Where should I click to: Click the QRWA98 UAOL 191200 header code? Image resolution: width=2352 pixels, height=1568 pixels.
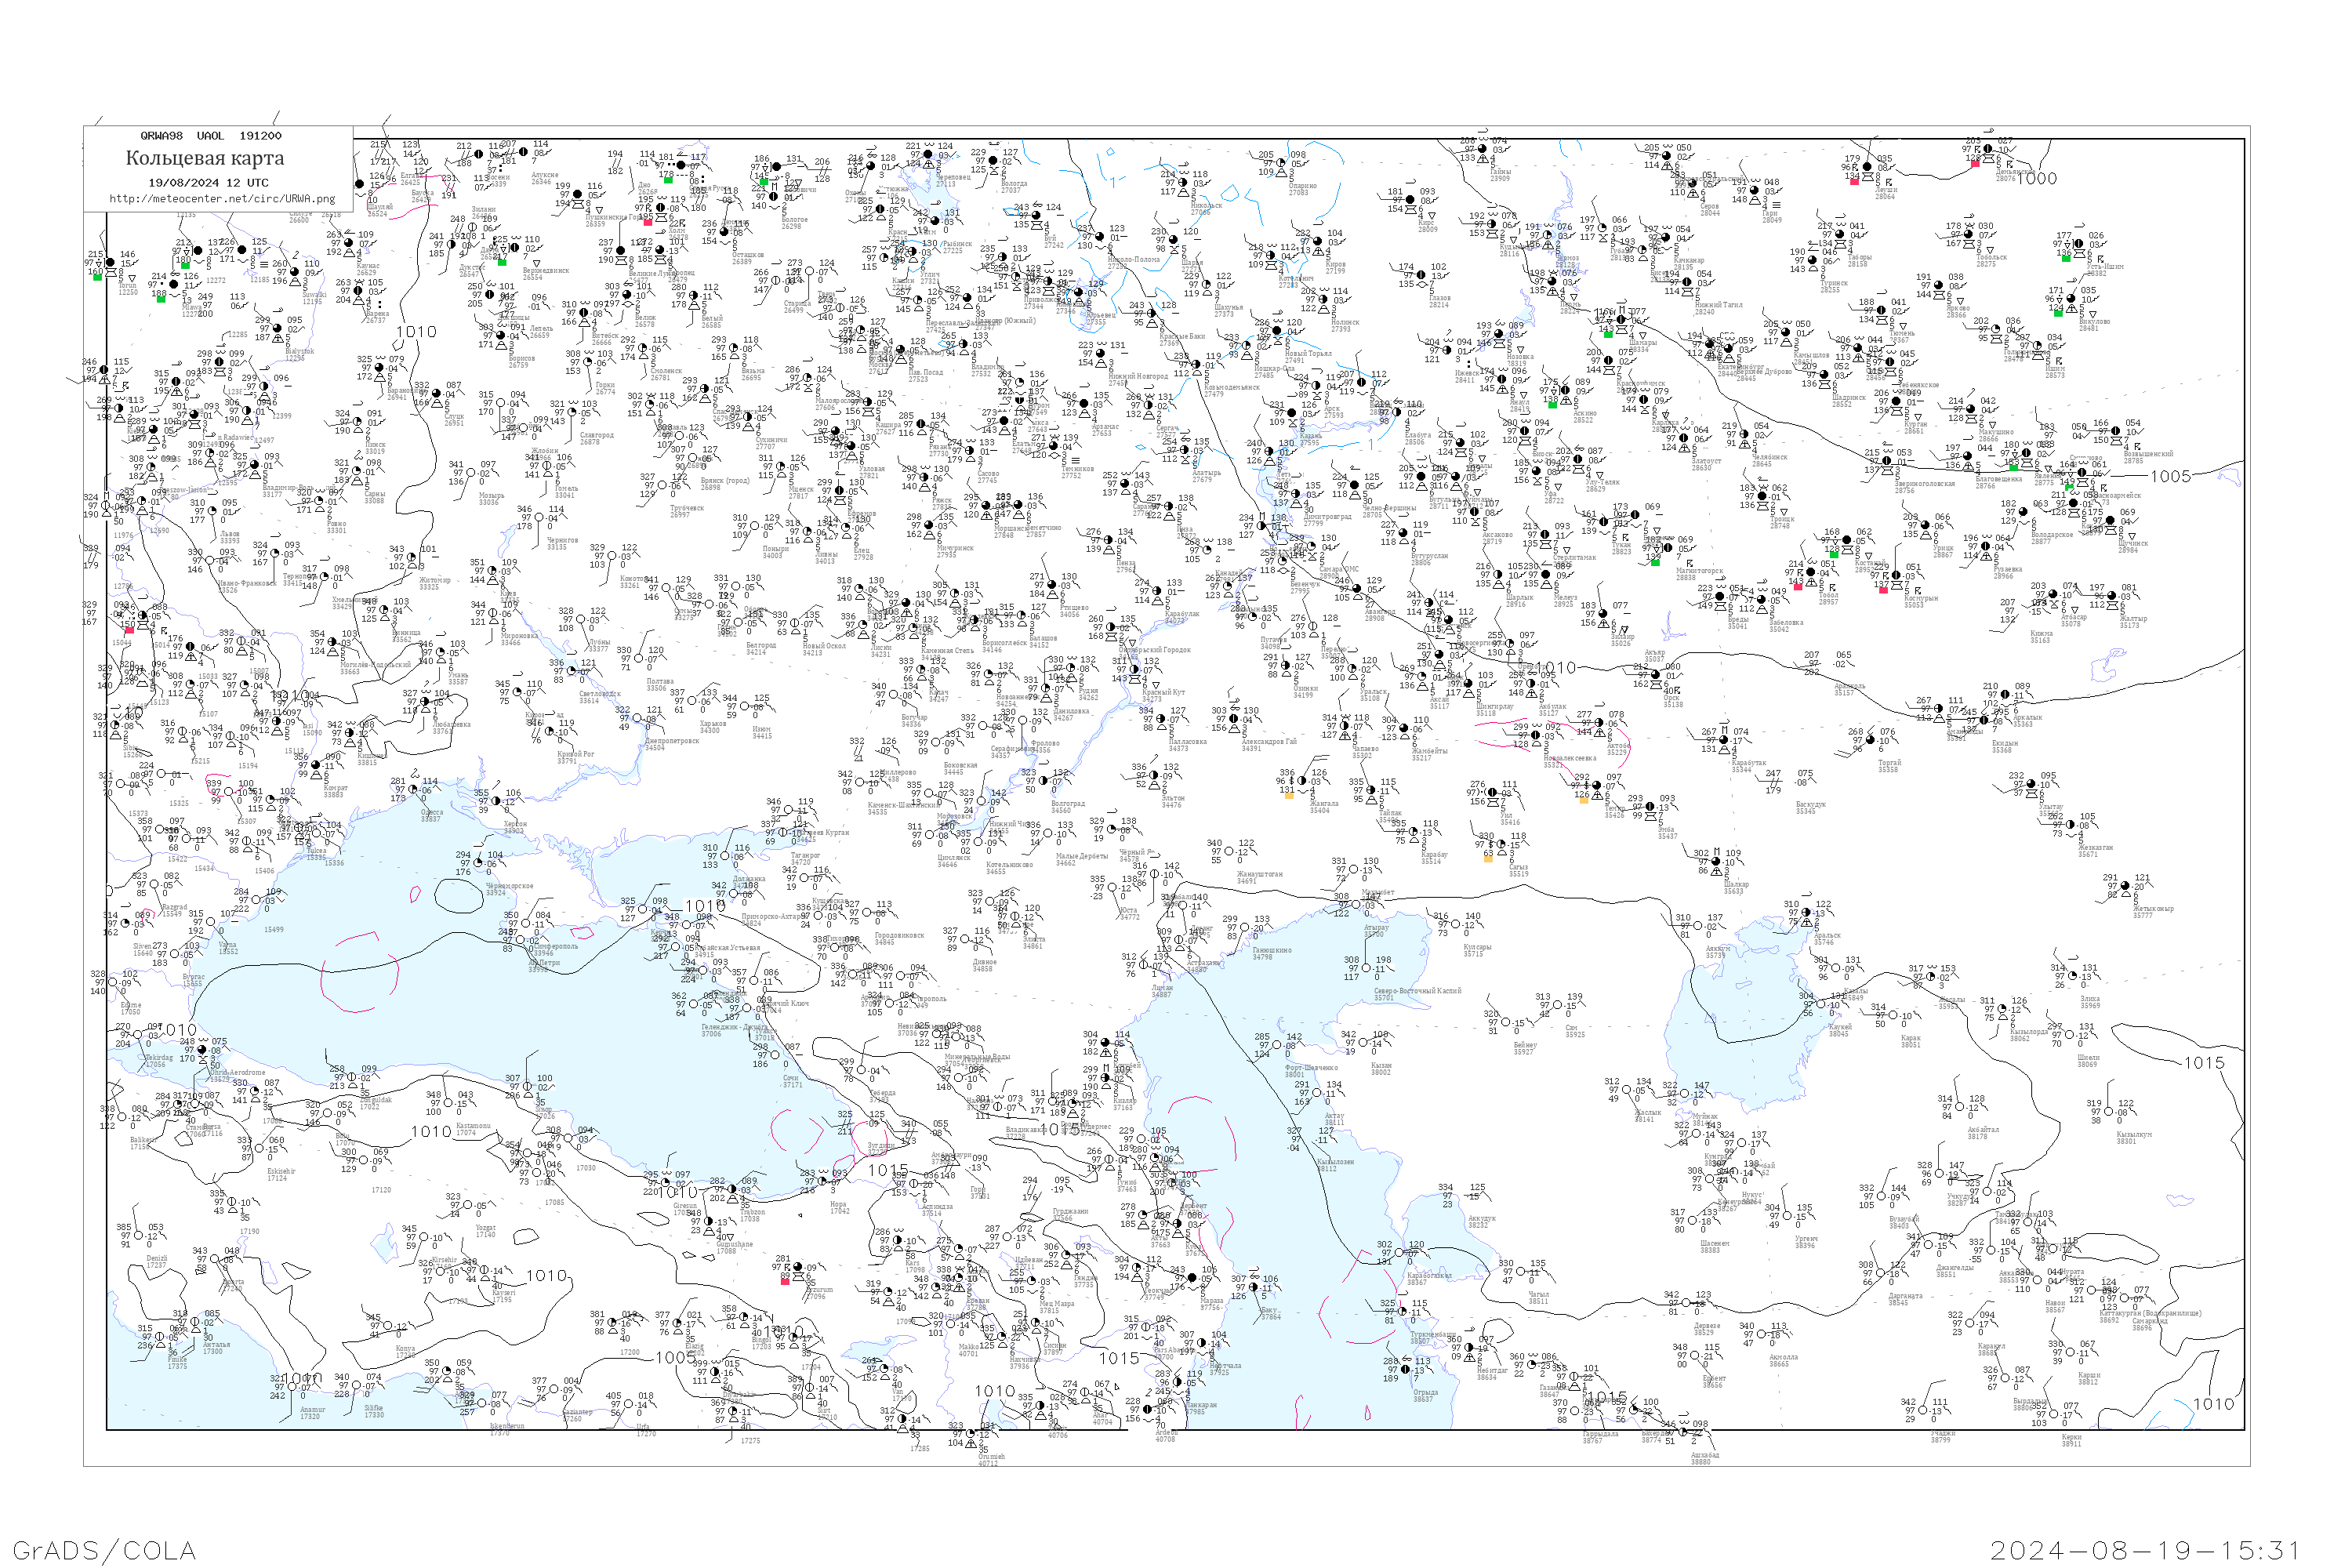[x=211, y=136]
